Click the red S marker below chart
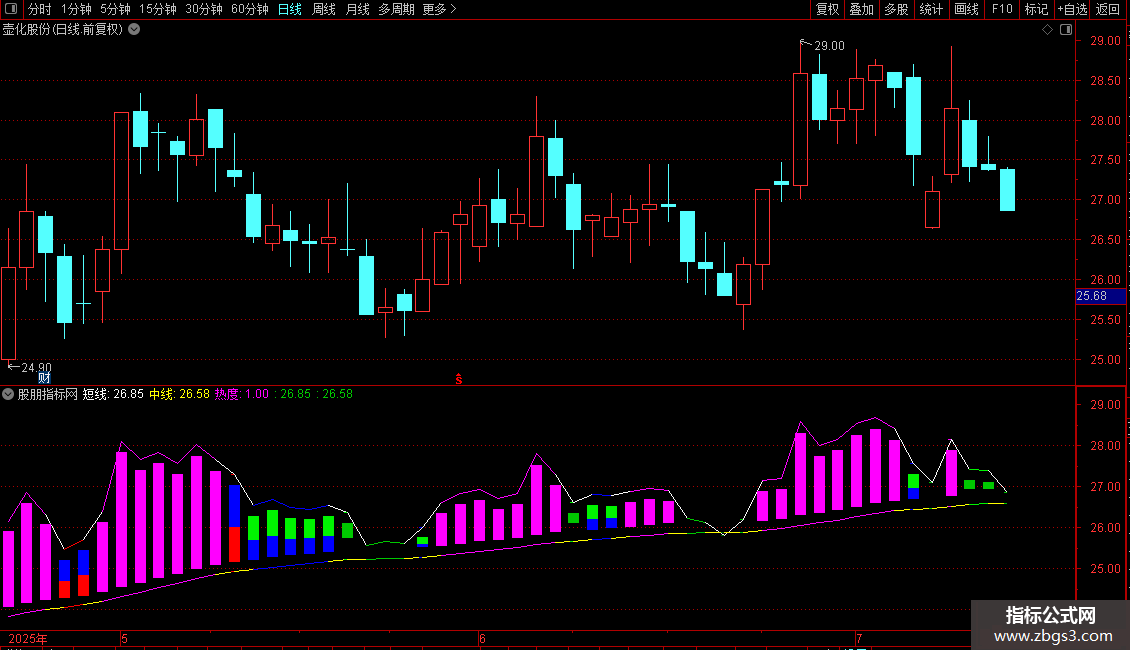 [x=458, y=379]
